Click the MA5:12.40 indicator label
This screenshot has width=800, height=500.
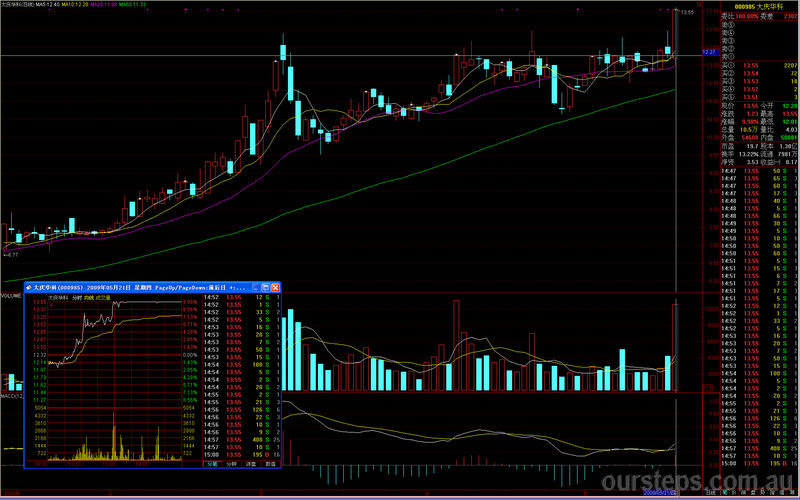tap(47, 4)
